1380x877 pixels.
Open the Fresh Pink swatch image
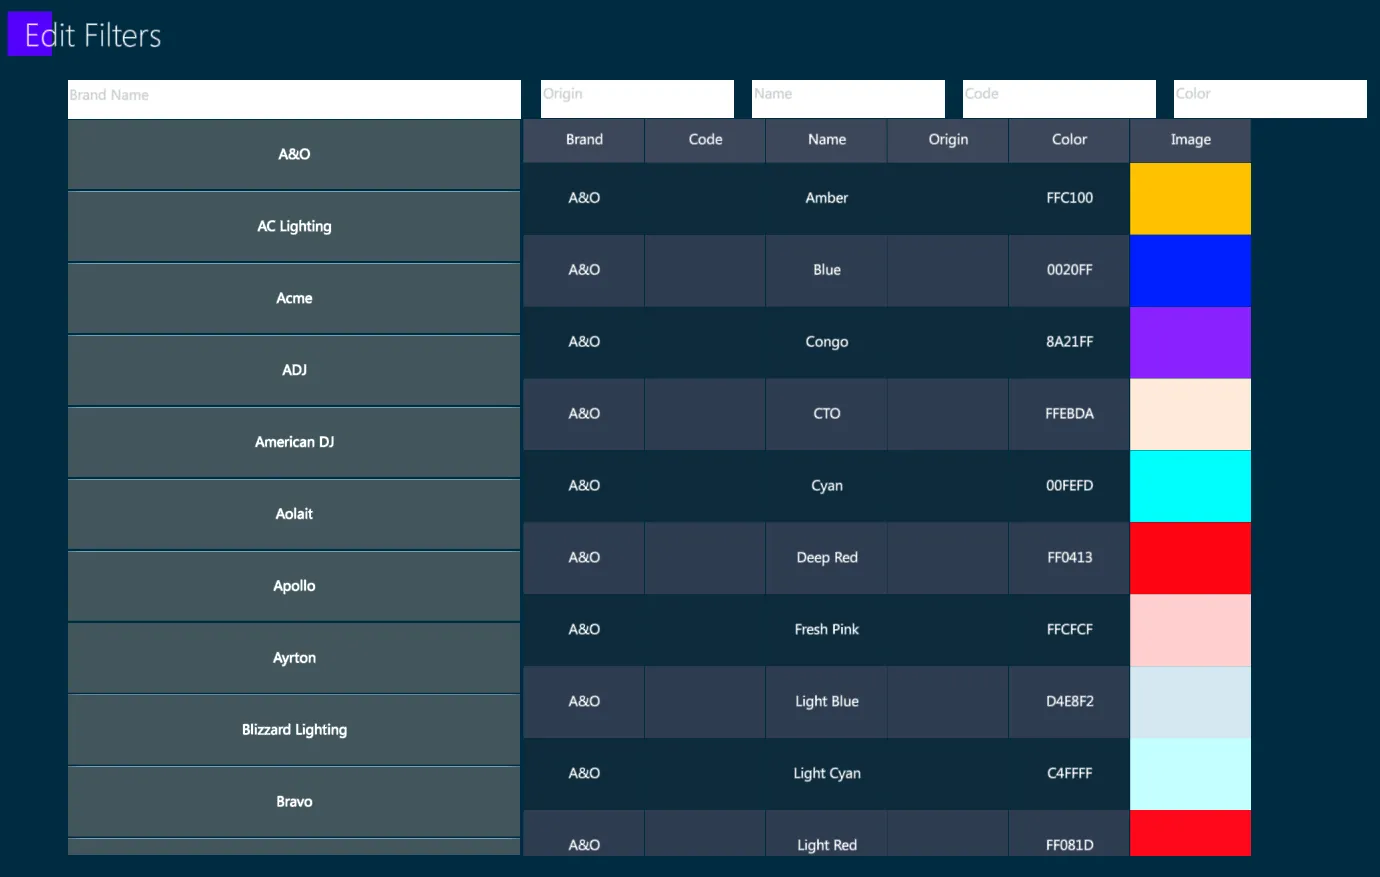tap(1190, 631)
